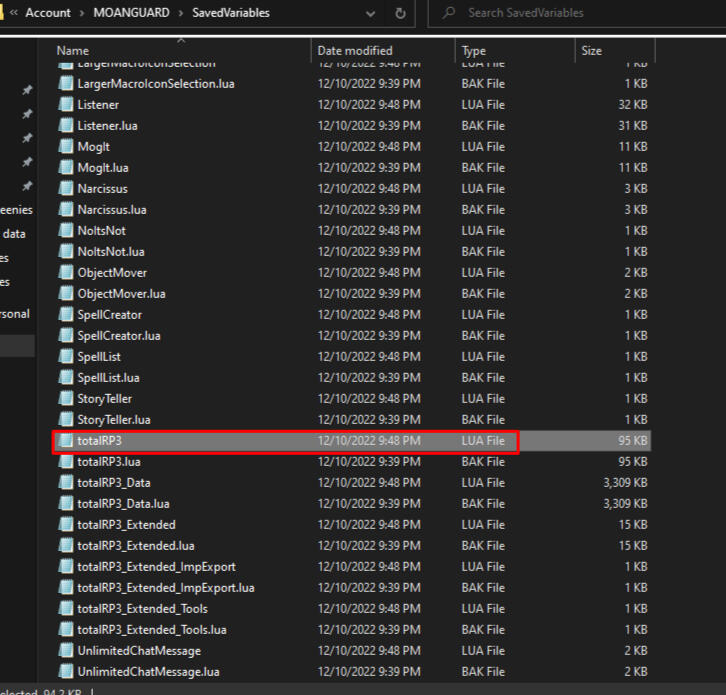
Task: Click the magnifier icon in the search box
Action: (x=448, y=13)
